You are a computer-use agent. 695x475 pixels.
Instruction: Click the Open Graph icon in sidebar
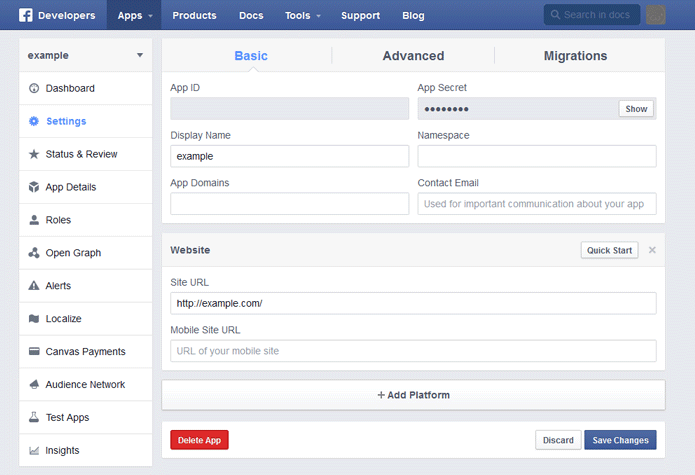point(34,253)
